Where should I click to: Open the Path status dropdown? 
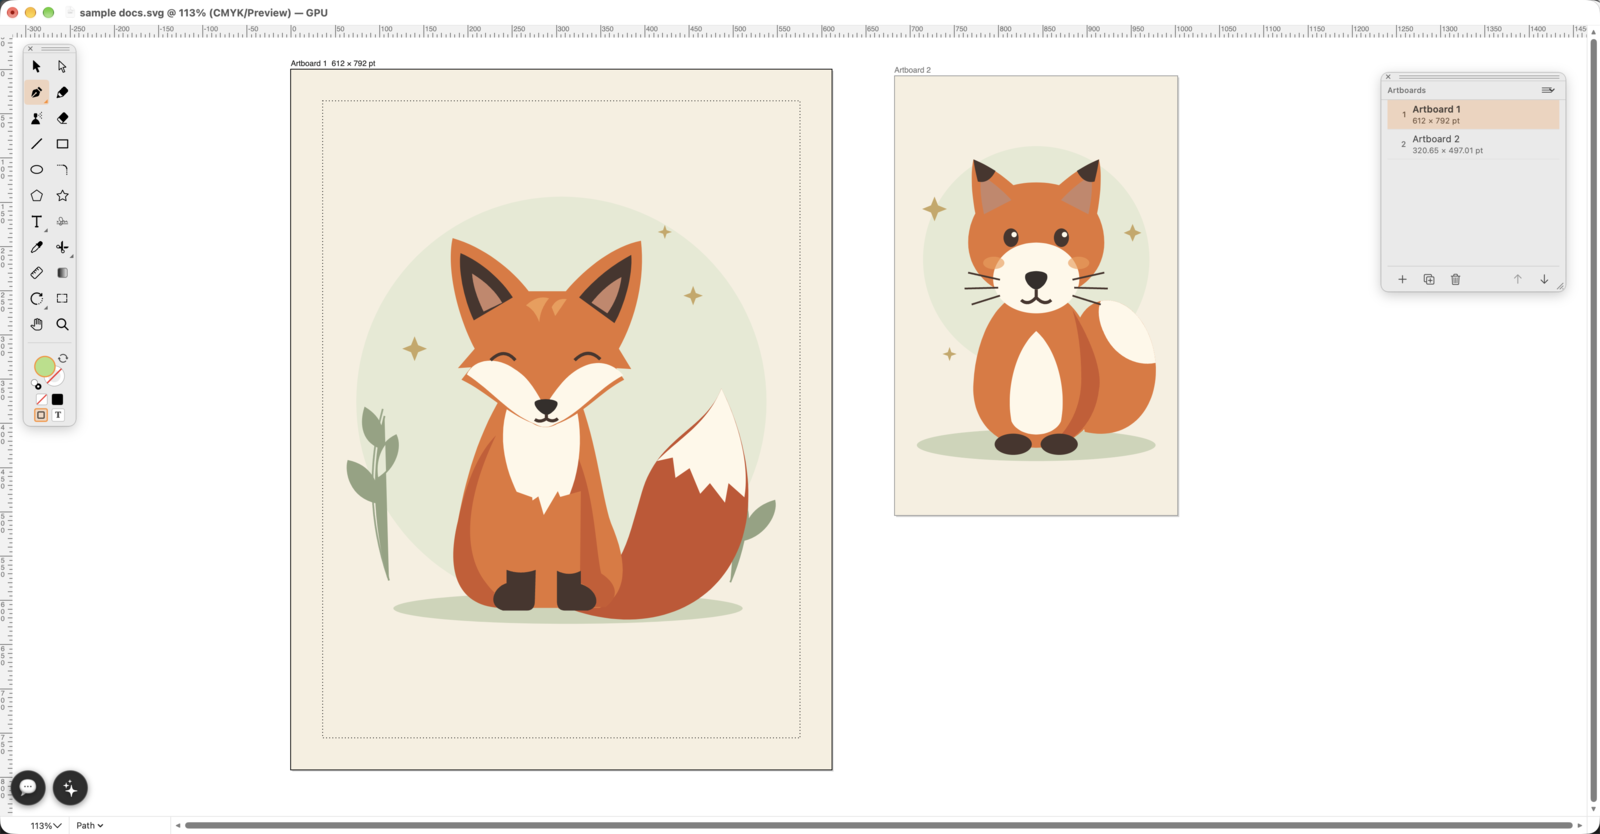(x=90, y=826)
